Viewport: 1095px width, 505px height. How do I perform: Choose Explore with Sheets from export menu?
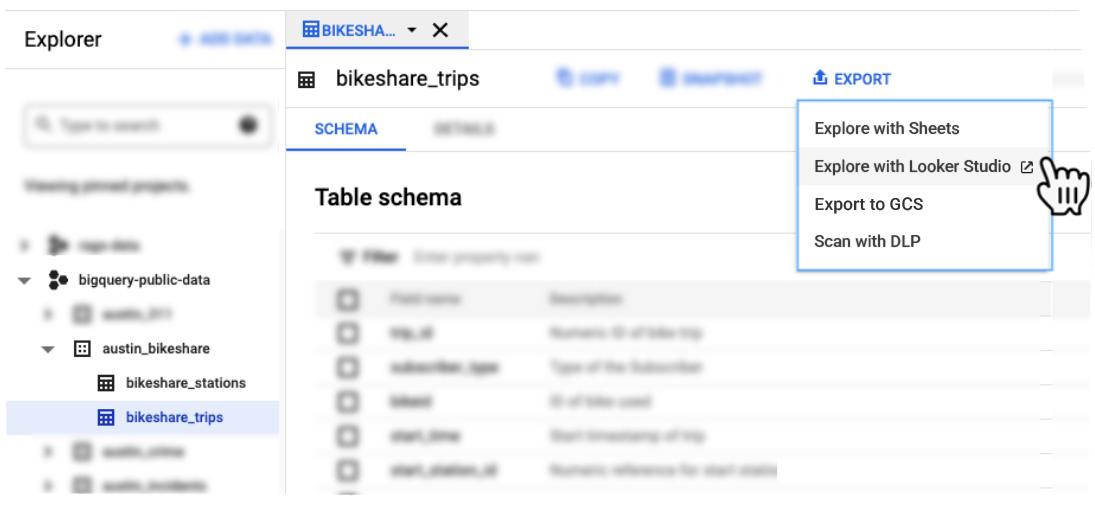tap(886, 129)
